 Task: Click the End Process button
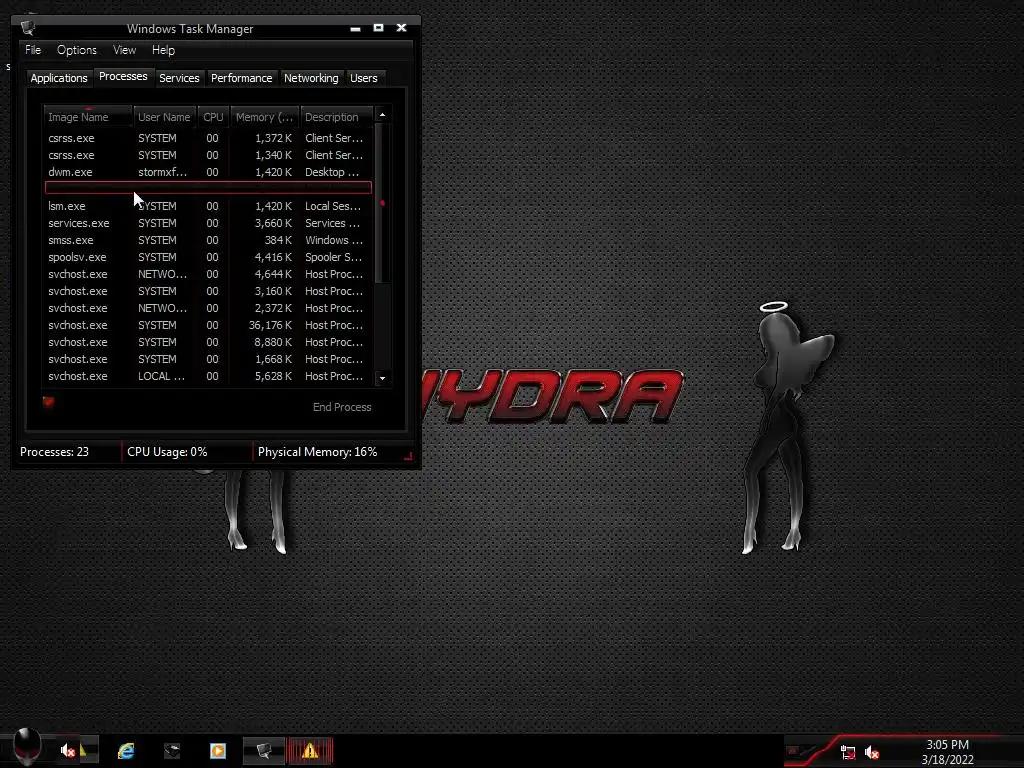coord(342,407)
